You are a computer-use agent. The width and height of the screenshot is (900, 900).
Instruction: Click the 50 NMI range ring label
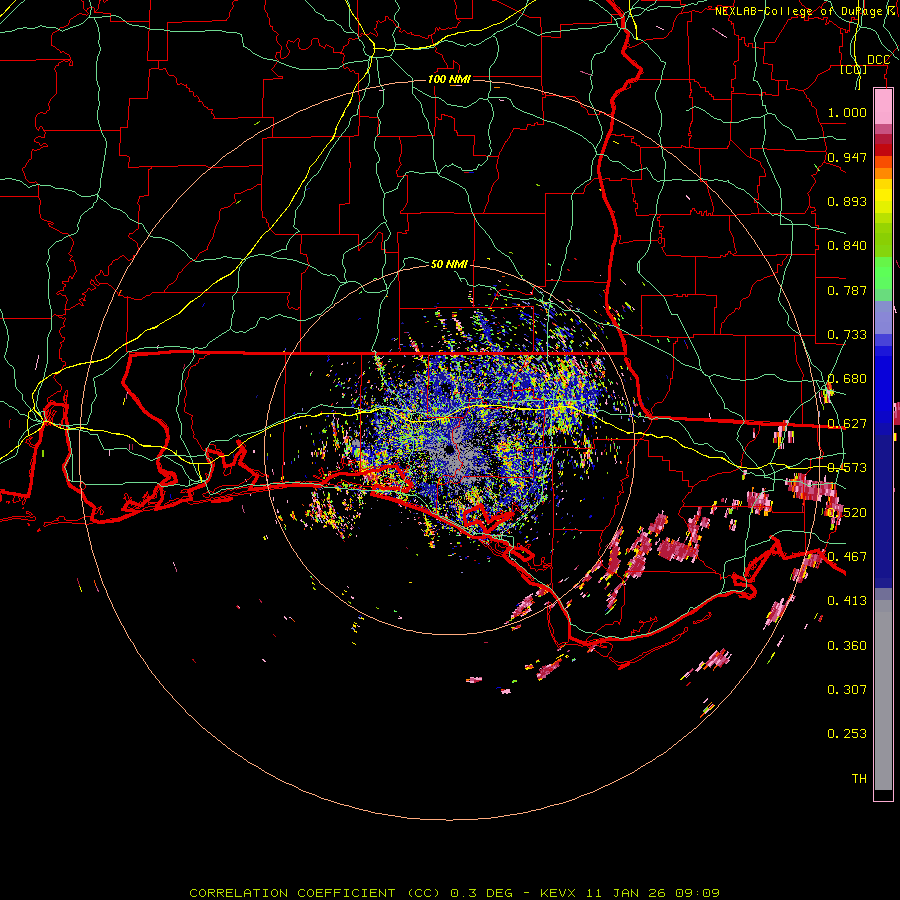449,264
